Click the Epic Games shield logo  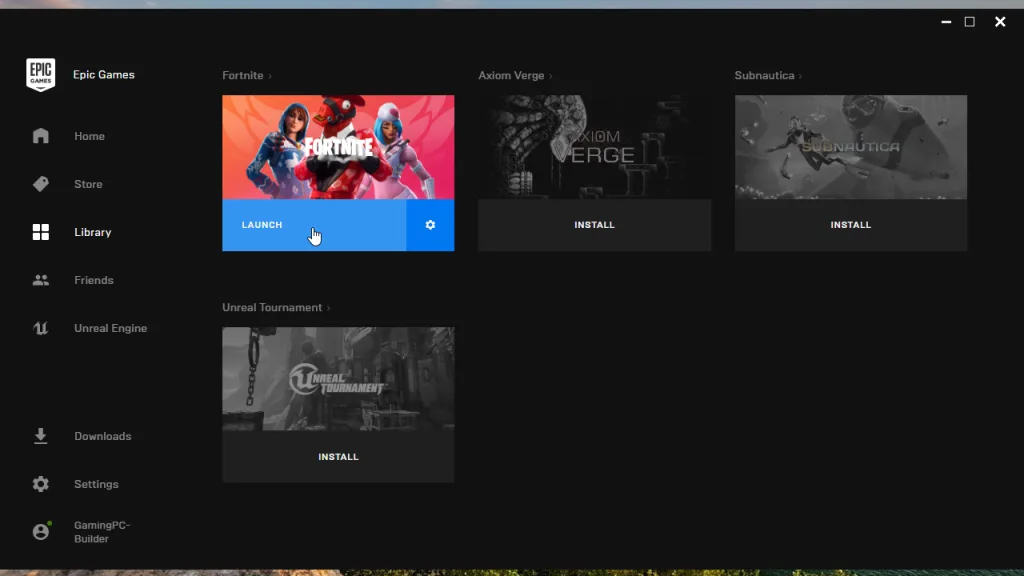click(40, 74)
